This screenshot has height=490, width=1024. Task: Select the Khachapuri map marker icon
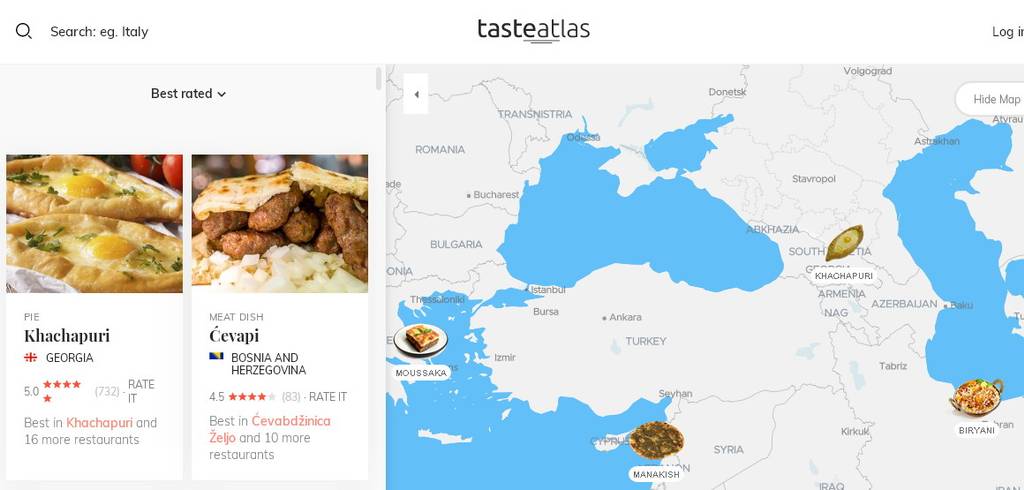click(x=844, y=243)
